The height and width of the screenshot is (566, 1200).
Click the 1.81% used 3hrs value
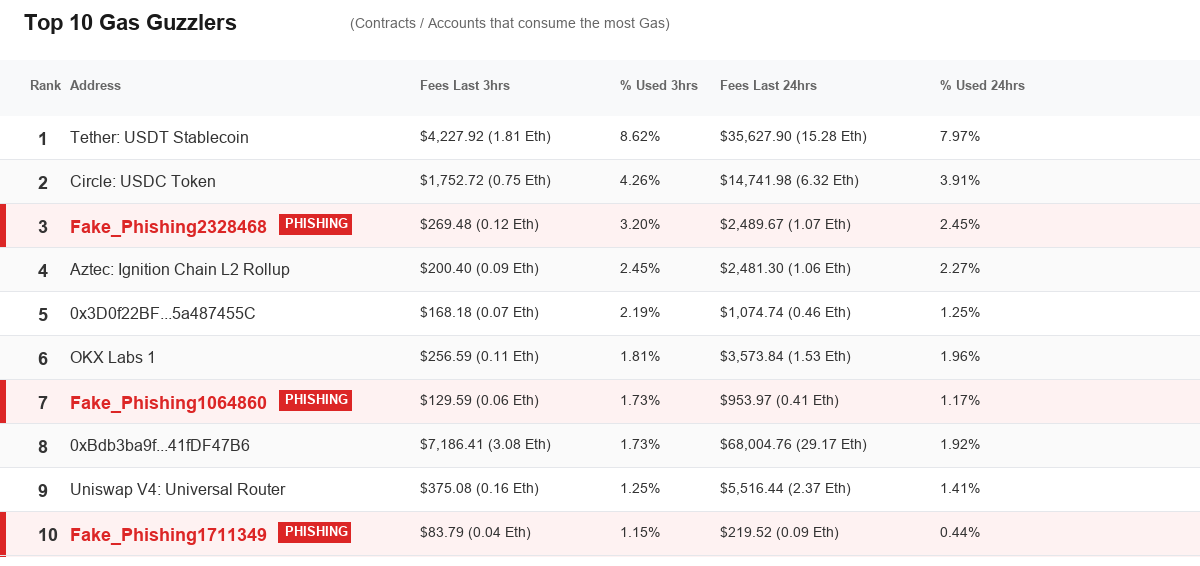(640, 356)
